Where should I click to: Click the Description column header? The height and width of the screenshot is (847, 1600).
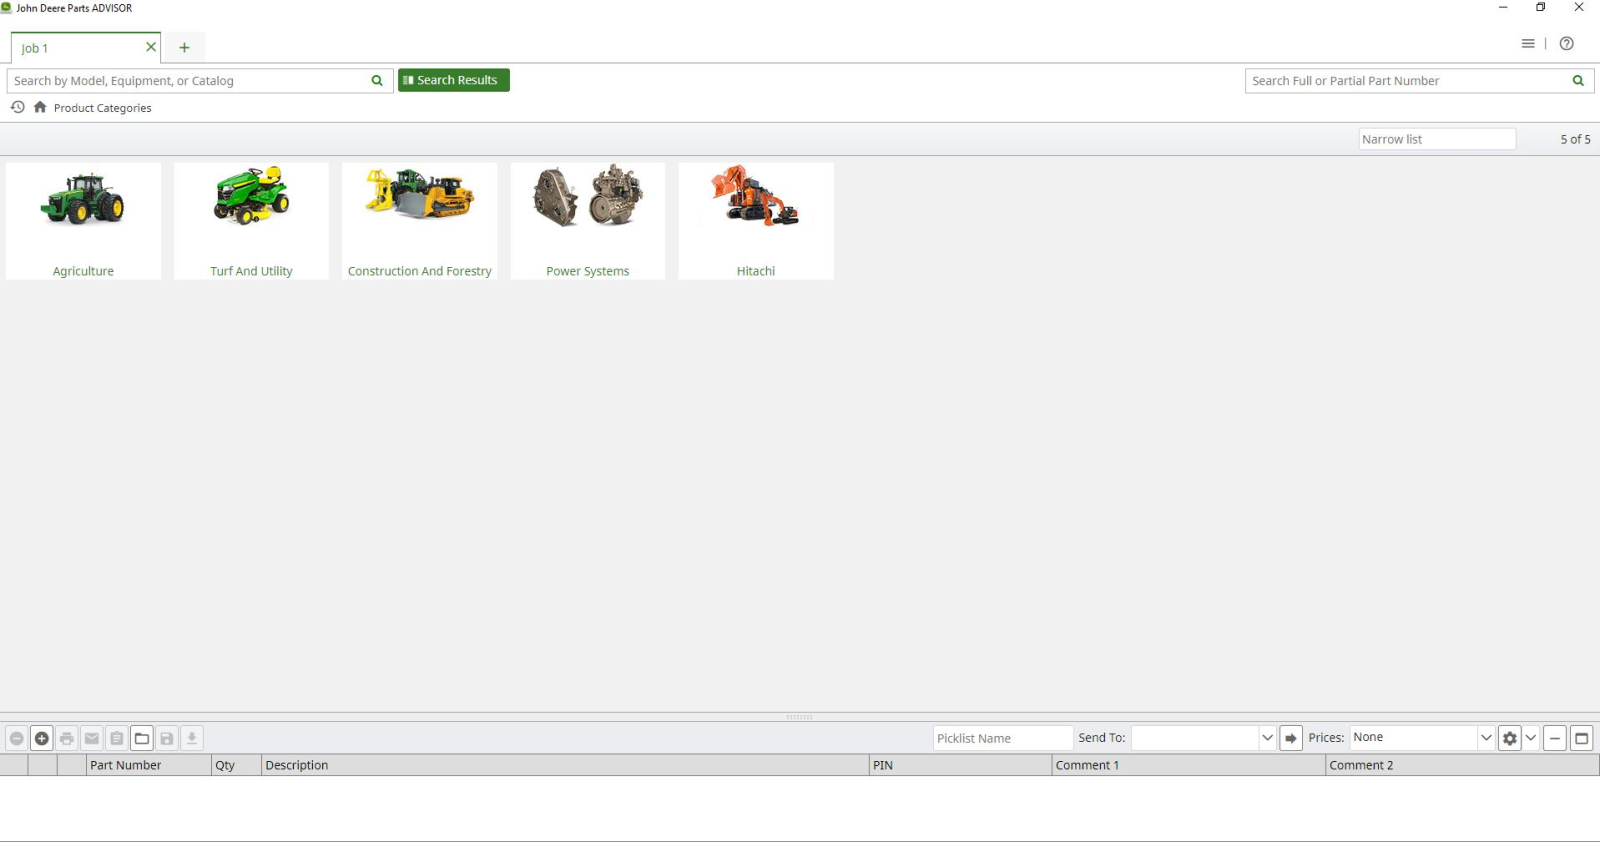pyautogui.click(x=565, y=765)
